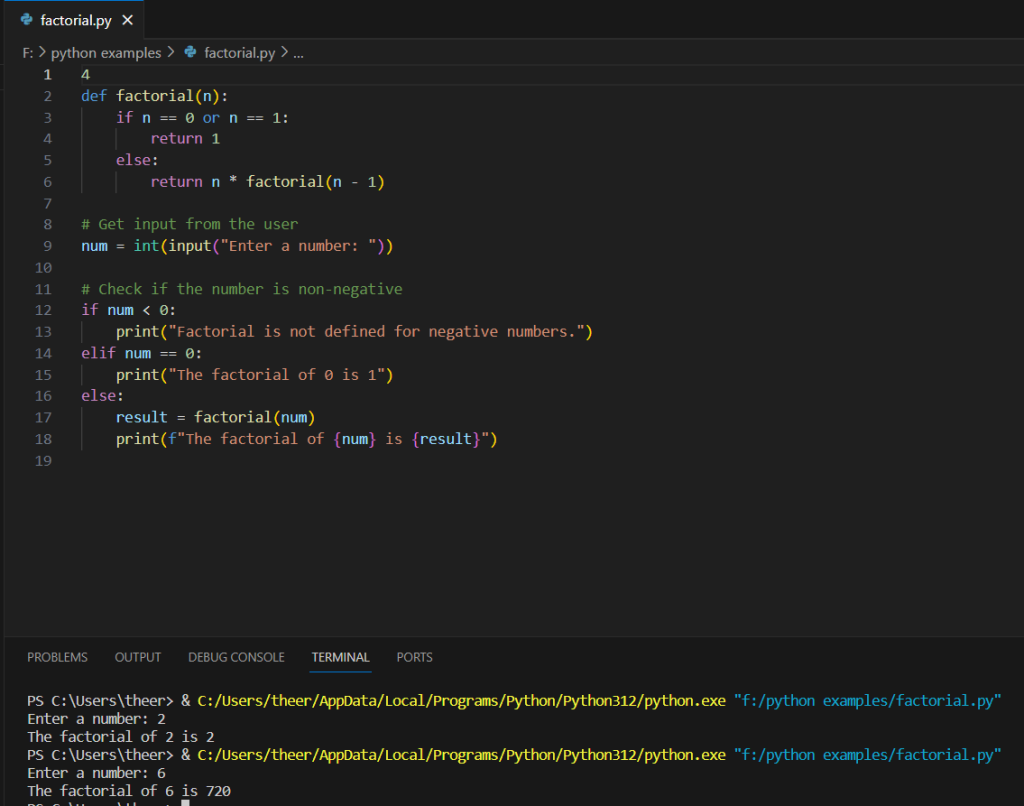This screenshot has width=1024, height=806.
Task: Expand the "python examples" breadcrumb folder
Action: pyautogui.click(x=105, y=53)
